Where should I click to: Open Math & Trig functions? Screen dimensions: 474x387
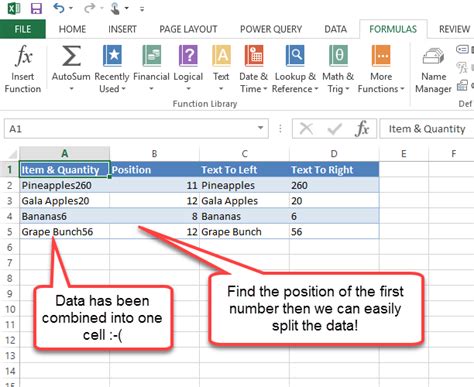point(338,69)
